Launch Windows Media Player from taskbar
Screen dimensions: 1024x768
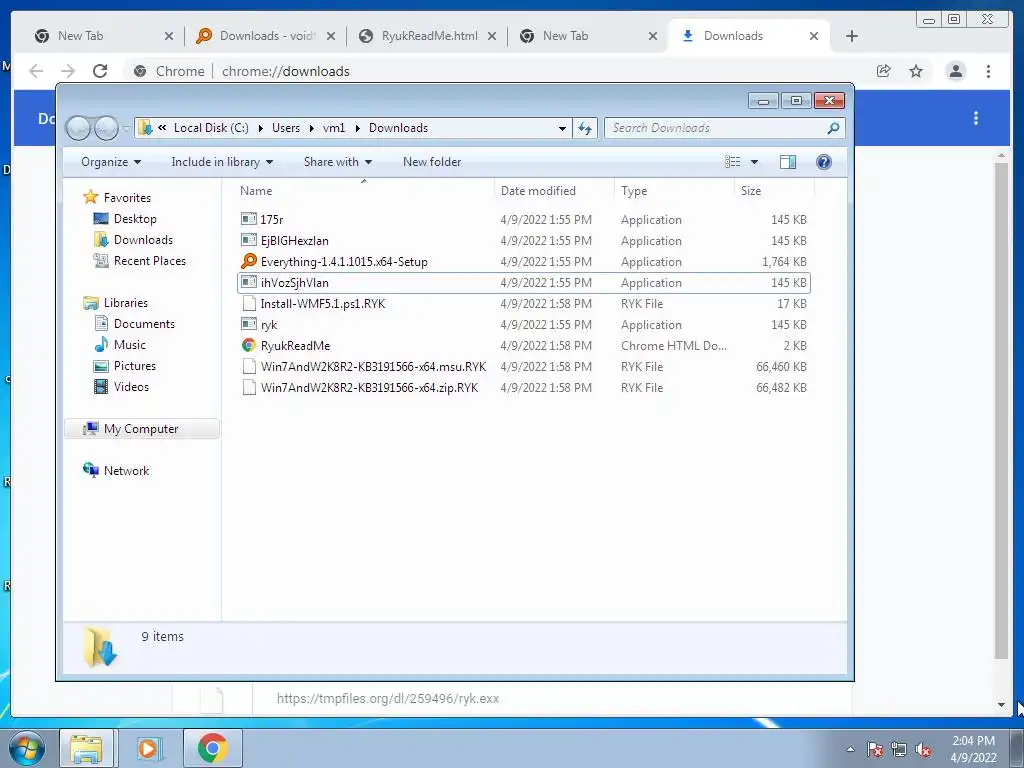[x=150, y=748]
